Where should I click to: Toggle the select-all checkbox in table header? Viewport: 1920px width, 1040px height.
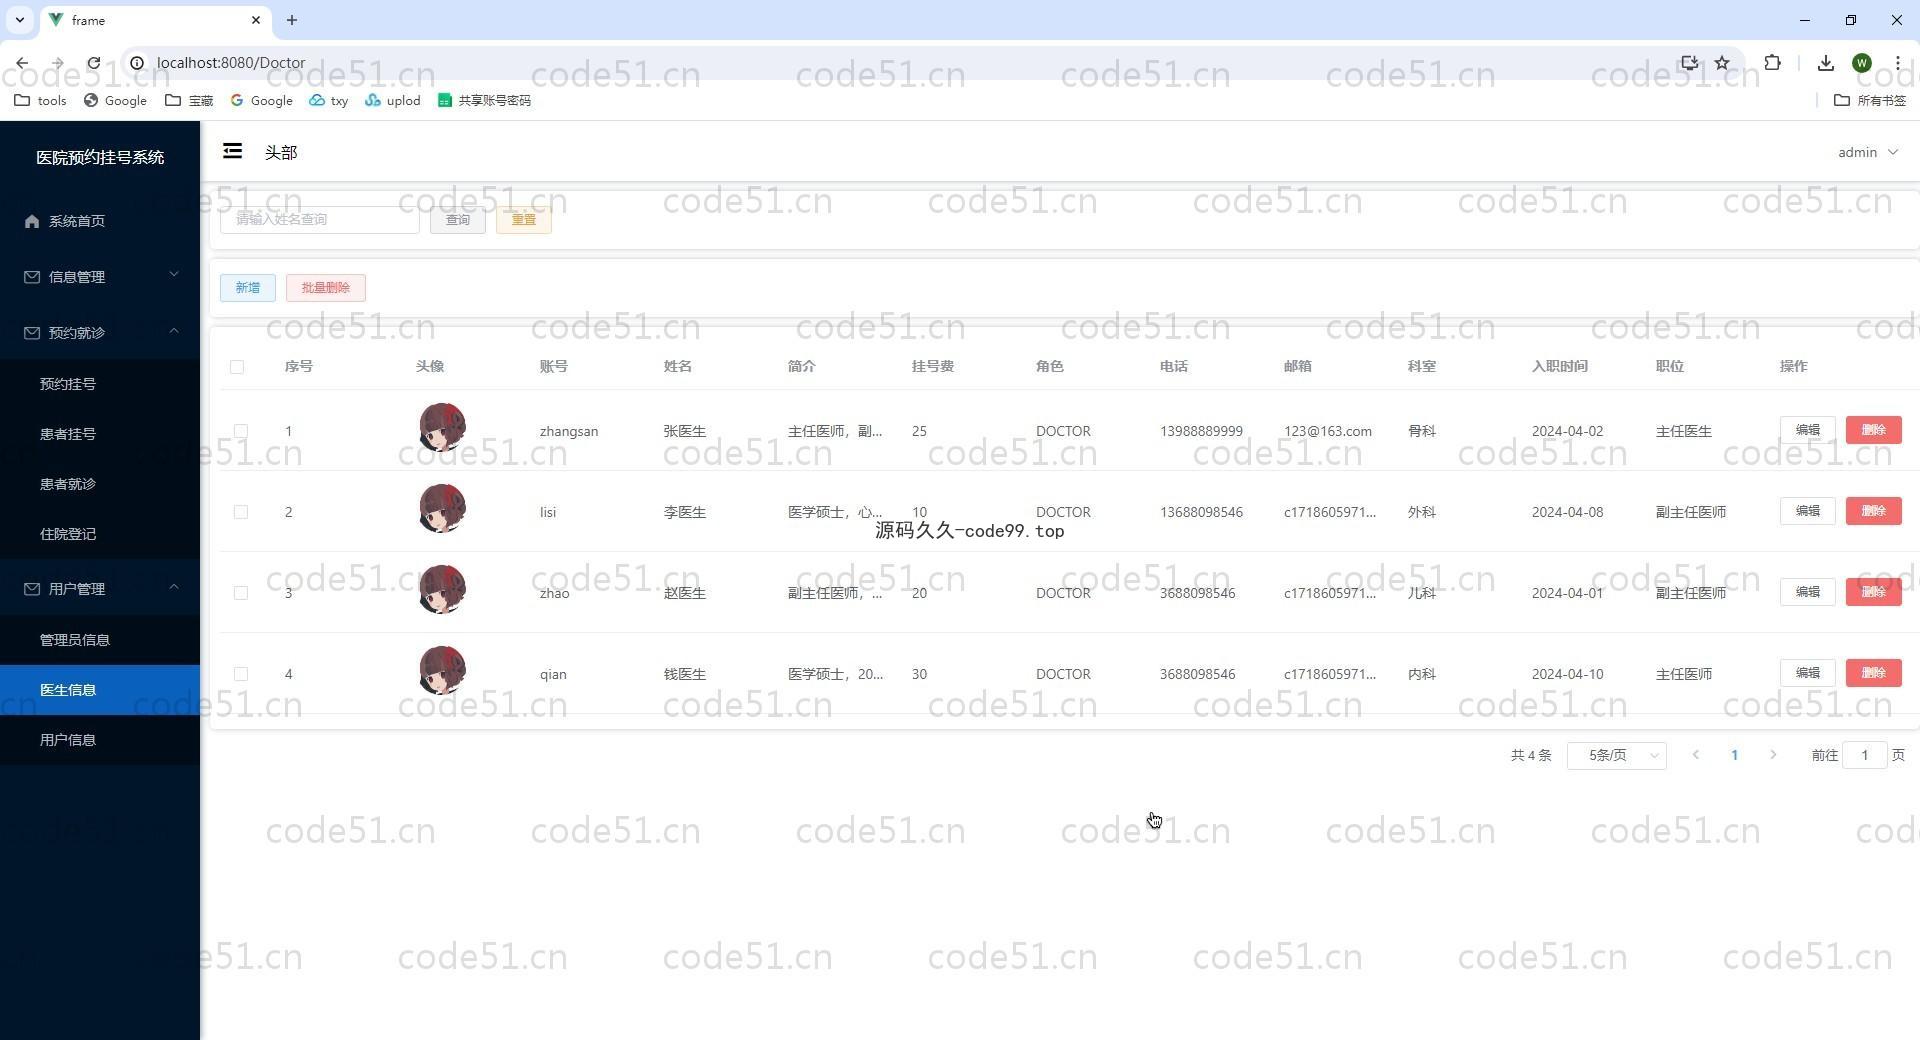(237, 367)
